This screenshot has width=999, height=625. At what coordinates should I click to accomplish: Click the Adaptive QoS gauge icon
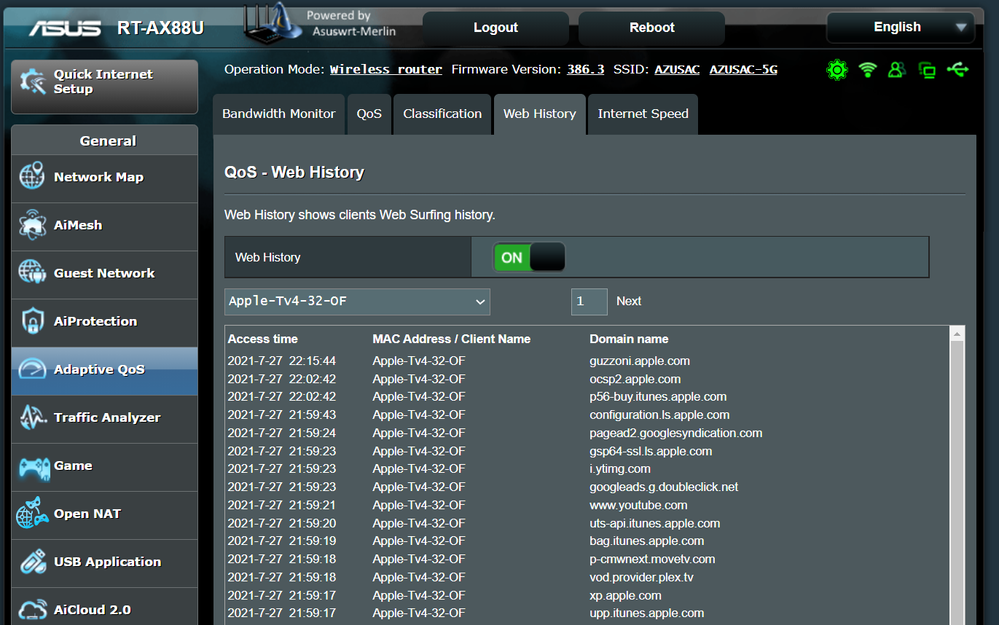(32, 369)
